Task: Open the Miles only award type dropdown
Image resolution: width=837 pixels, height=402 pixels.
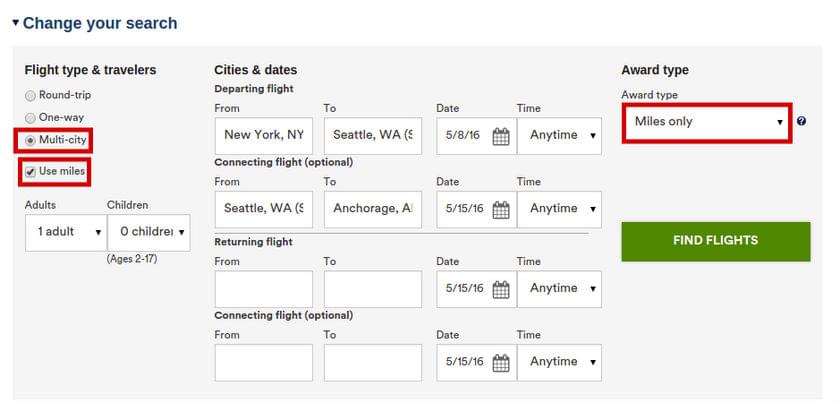Action: tap(707, 122)
